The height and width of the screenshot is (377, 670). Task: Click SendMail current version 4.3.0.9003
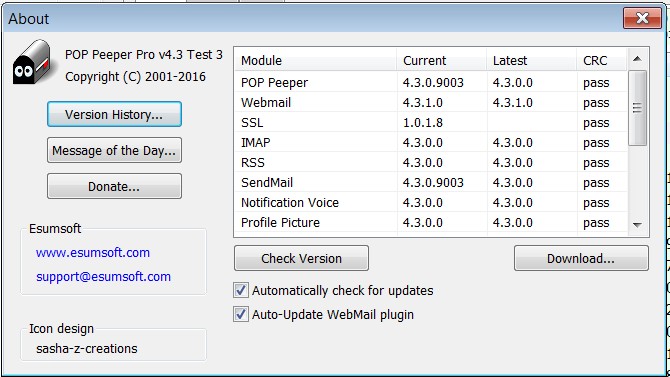point(433,183)
